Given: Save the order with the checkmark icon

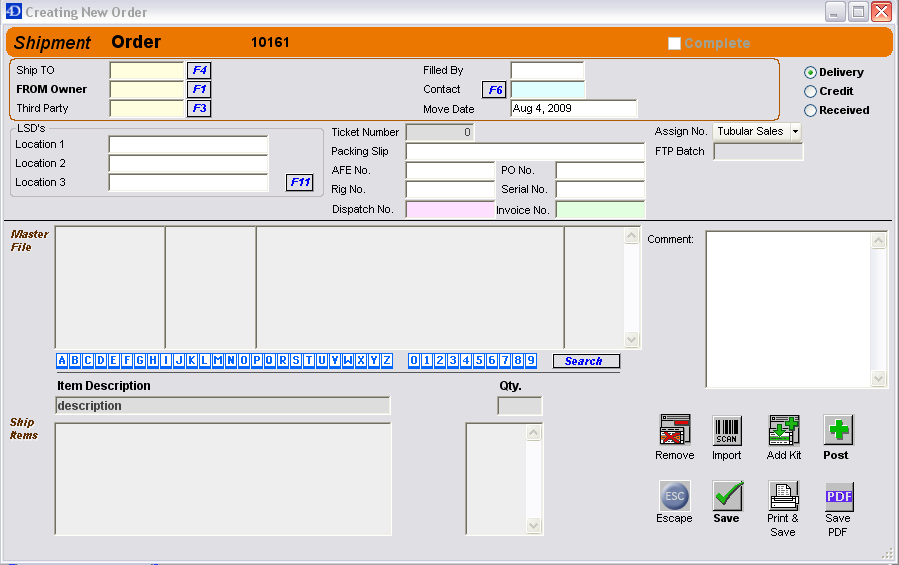Looking at the screenshot, I should point(728,496).
